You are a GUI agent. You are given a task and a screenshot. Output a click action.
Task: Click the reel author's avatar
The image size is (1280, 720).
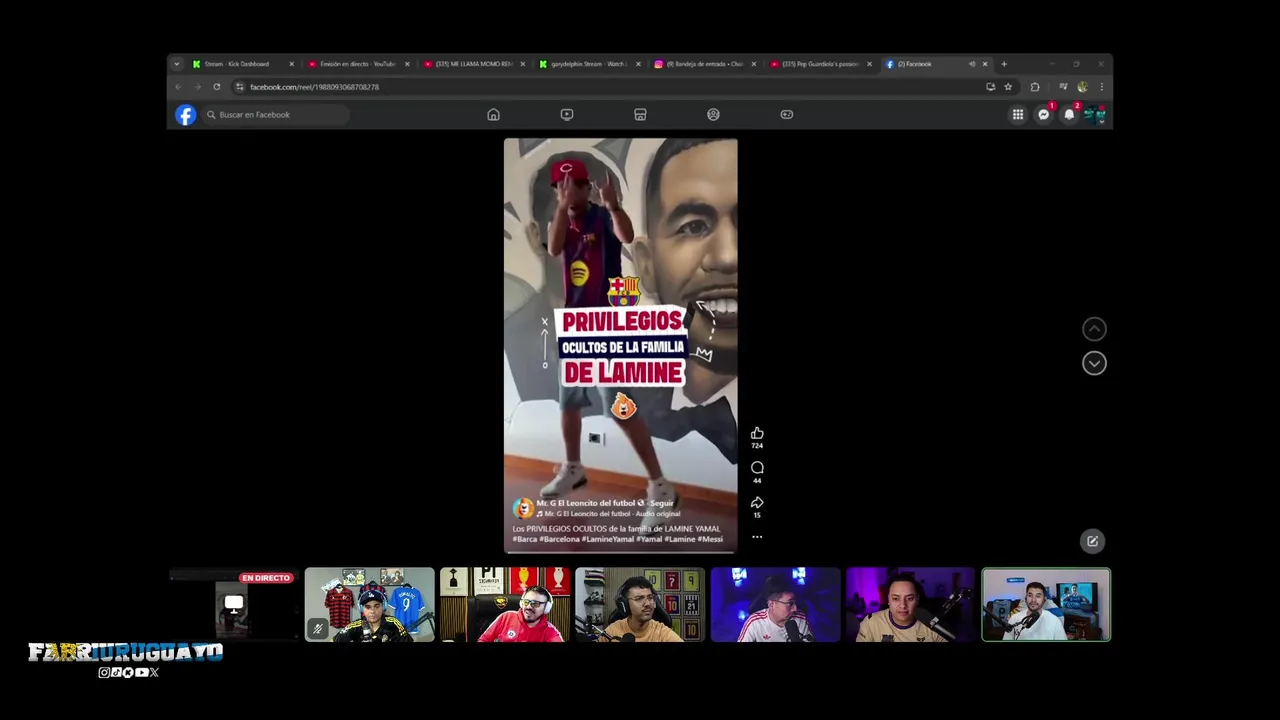coord(523,508)
